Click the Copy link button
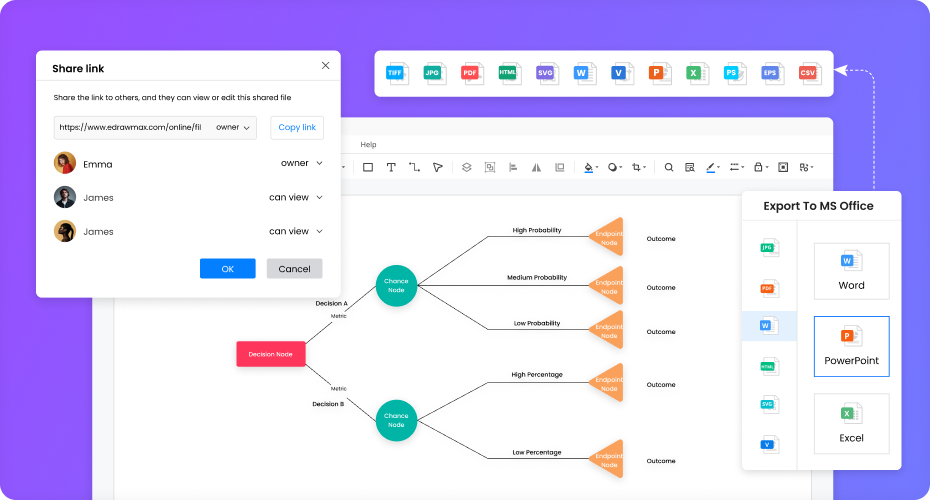This screenshot has width=930, height=500. pos(297,128)
